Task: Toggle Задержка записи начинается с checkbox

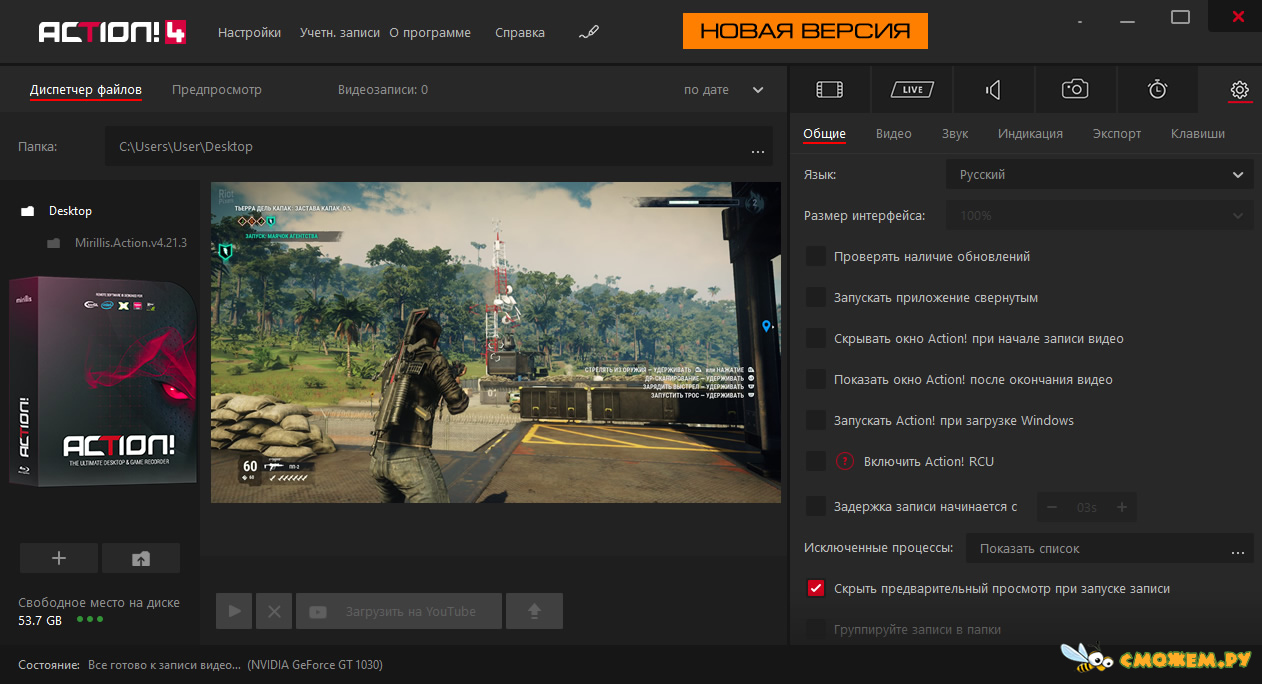Action: tap(816, 506)
